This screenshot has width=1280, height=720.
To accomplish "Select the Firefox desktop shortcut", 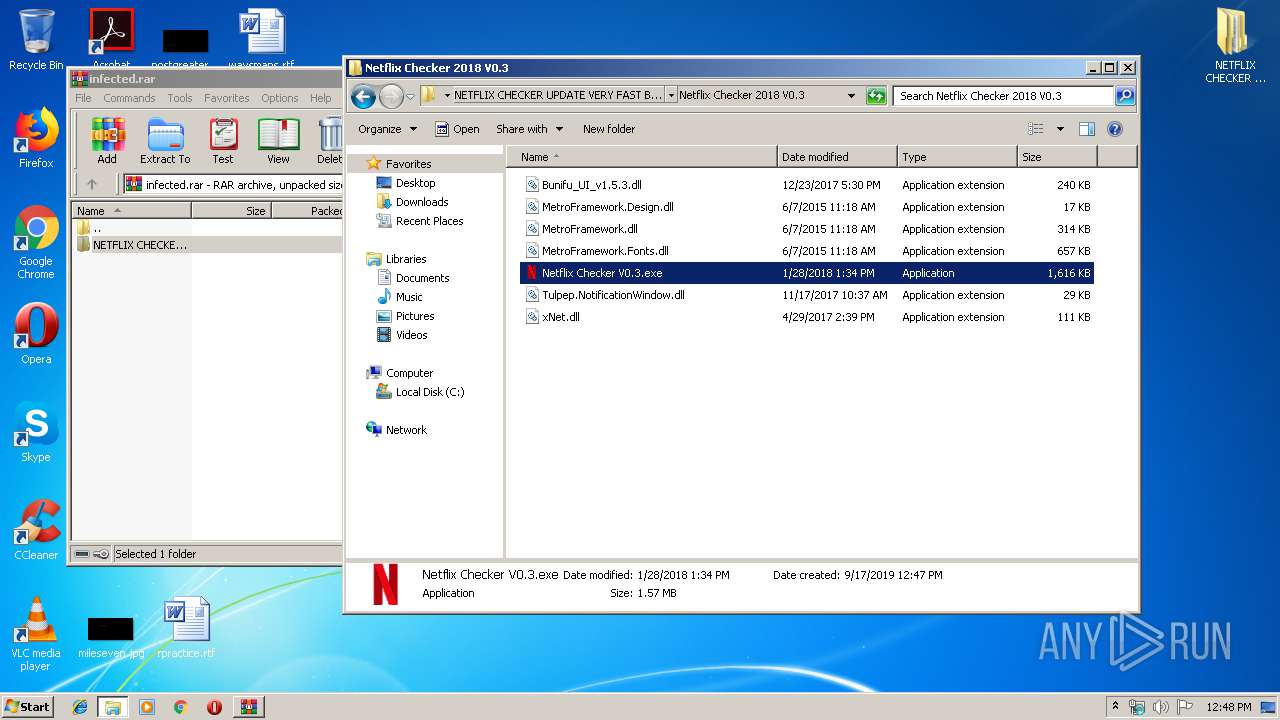I will point(36,138).
